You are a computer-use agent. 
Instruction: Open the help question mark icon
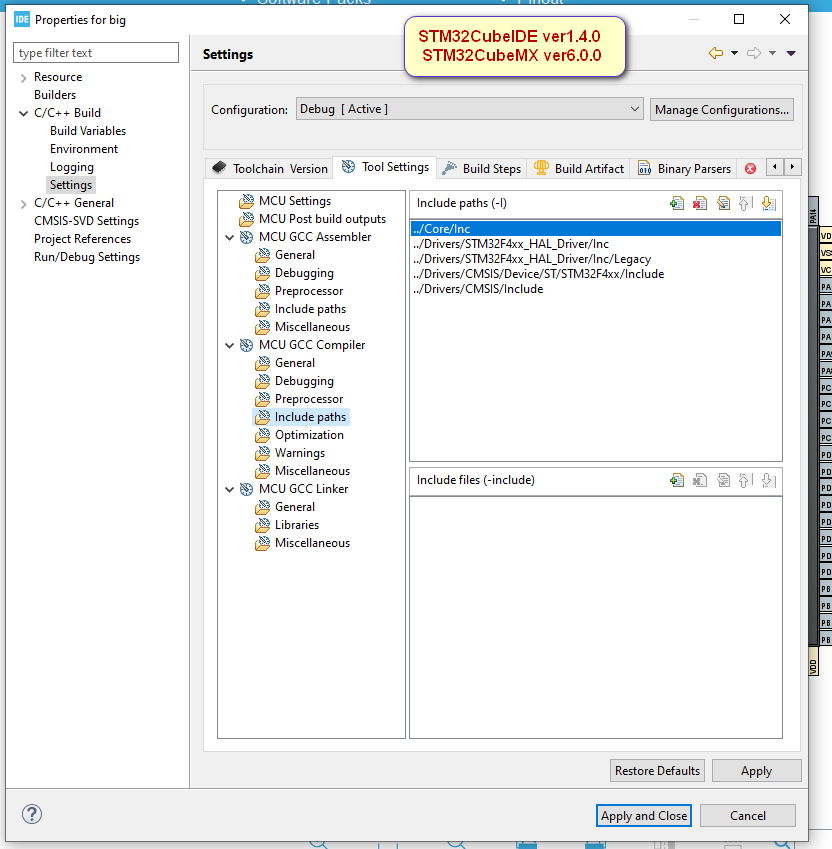[x=32, y=814]
